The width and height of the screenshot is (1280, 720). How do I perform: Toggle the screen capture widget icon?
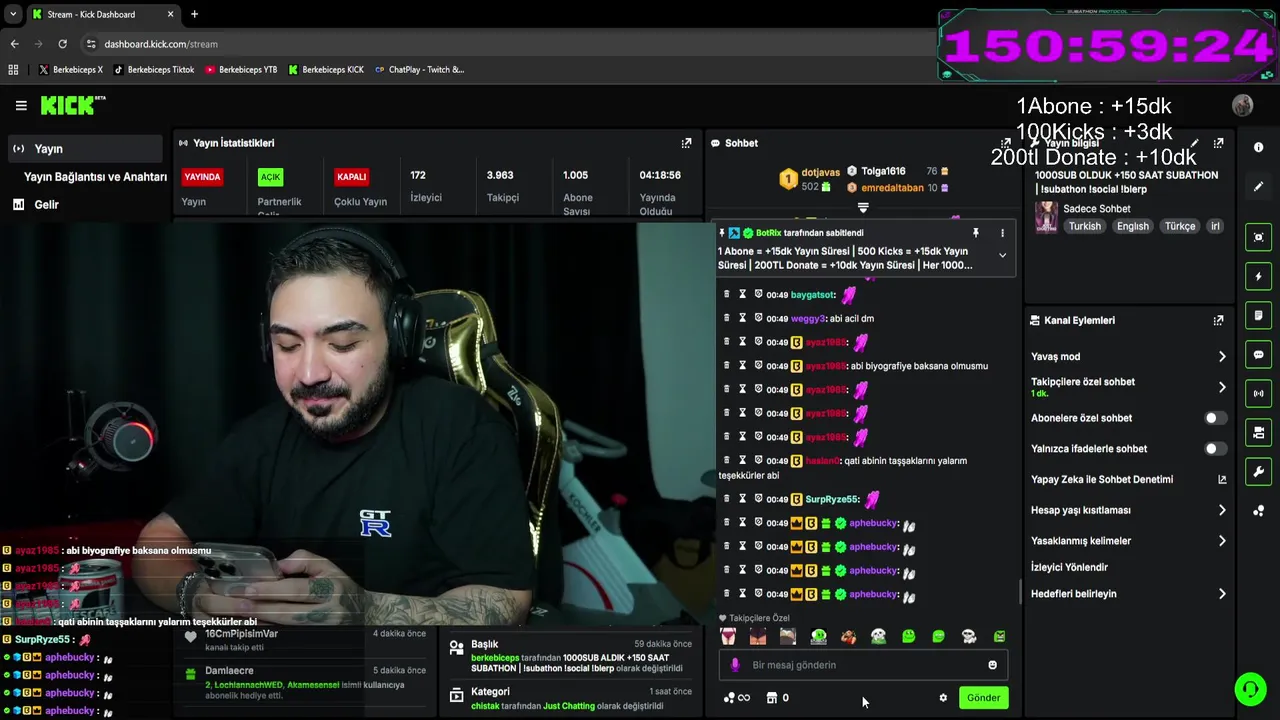tap(1258, 237)
